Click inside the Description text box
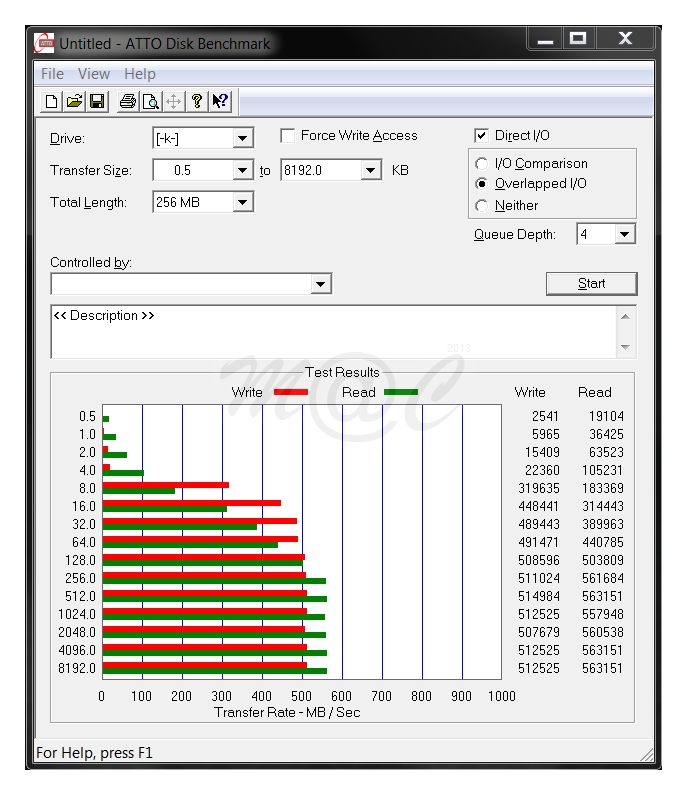Image resolution: width=687 pixels, height=795 pixels. [x=334, y=332]
